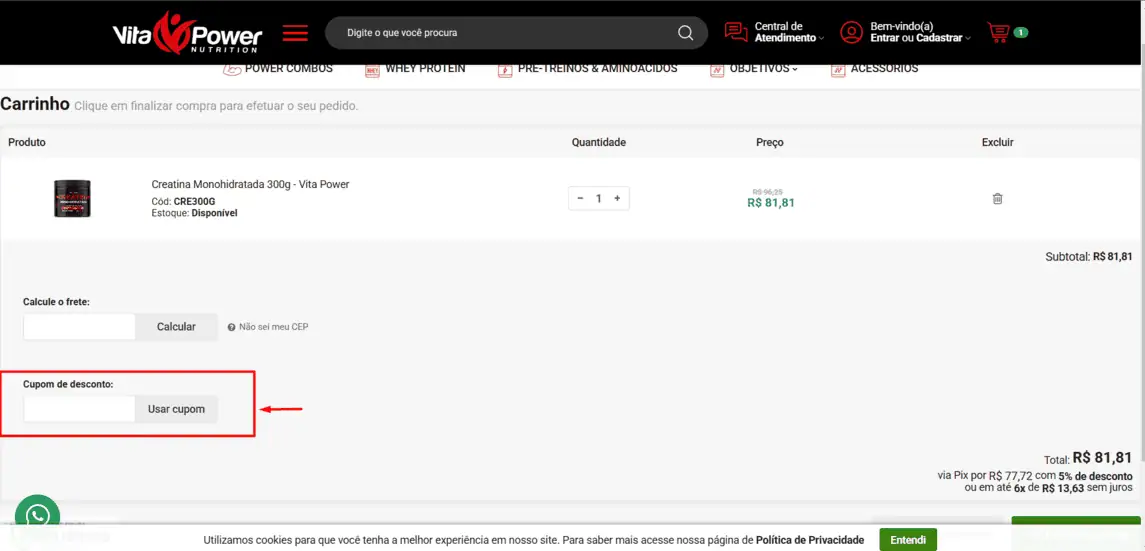Click the Pré-Treinos category icon
The width and height of the screenshot is (1145, 551).
(505, 69)
